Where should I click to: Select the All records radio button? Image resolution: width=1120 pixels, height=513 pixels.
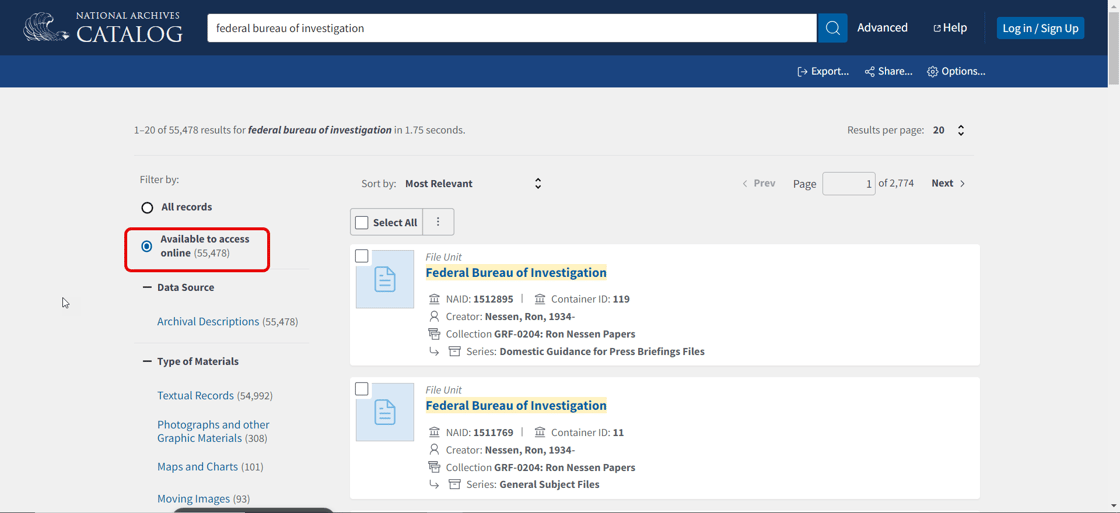click(147, 208)
